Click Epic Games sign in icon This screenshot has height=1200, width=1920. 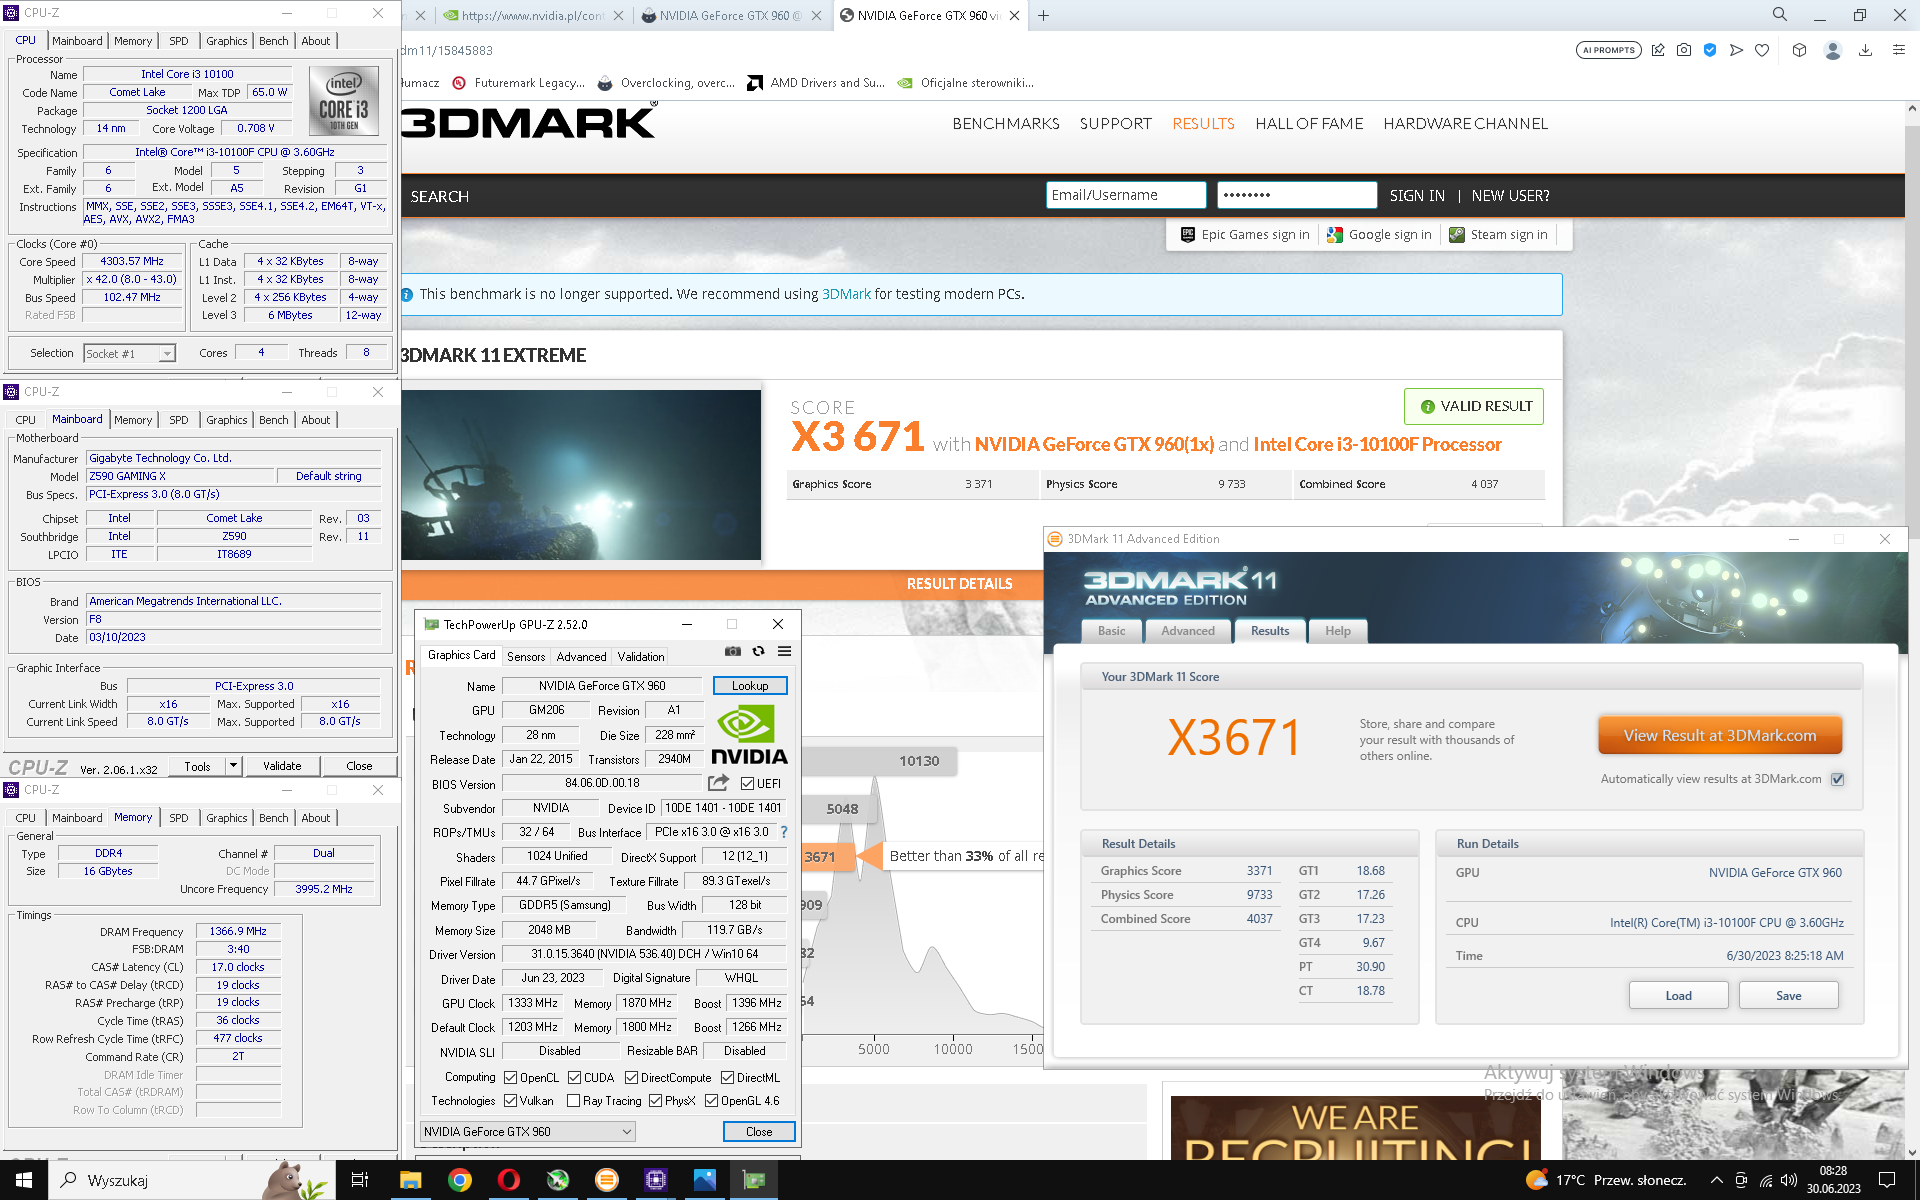click(x=1188, y=235)
